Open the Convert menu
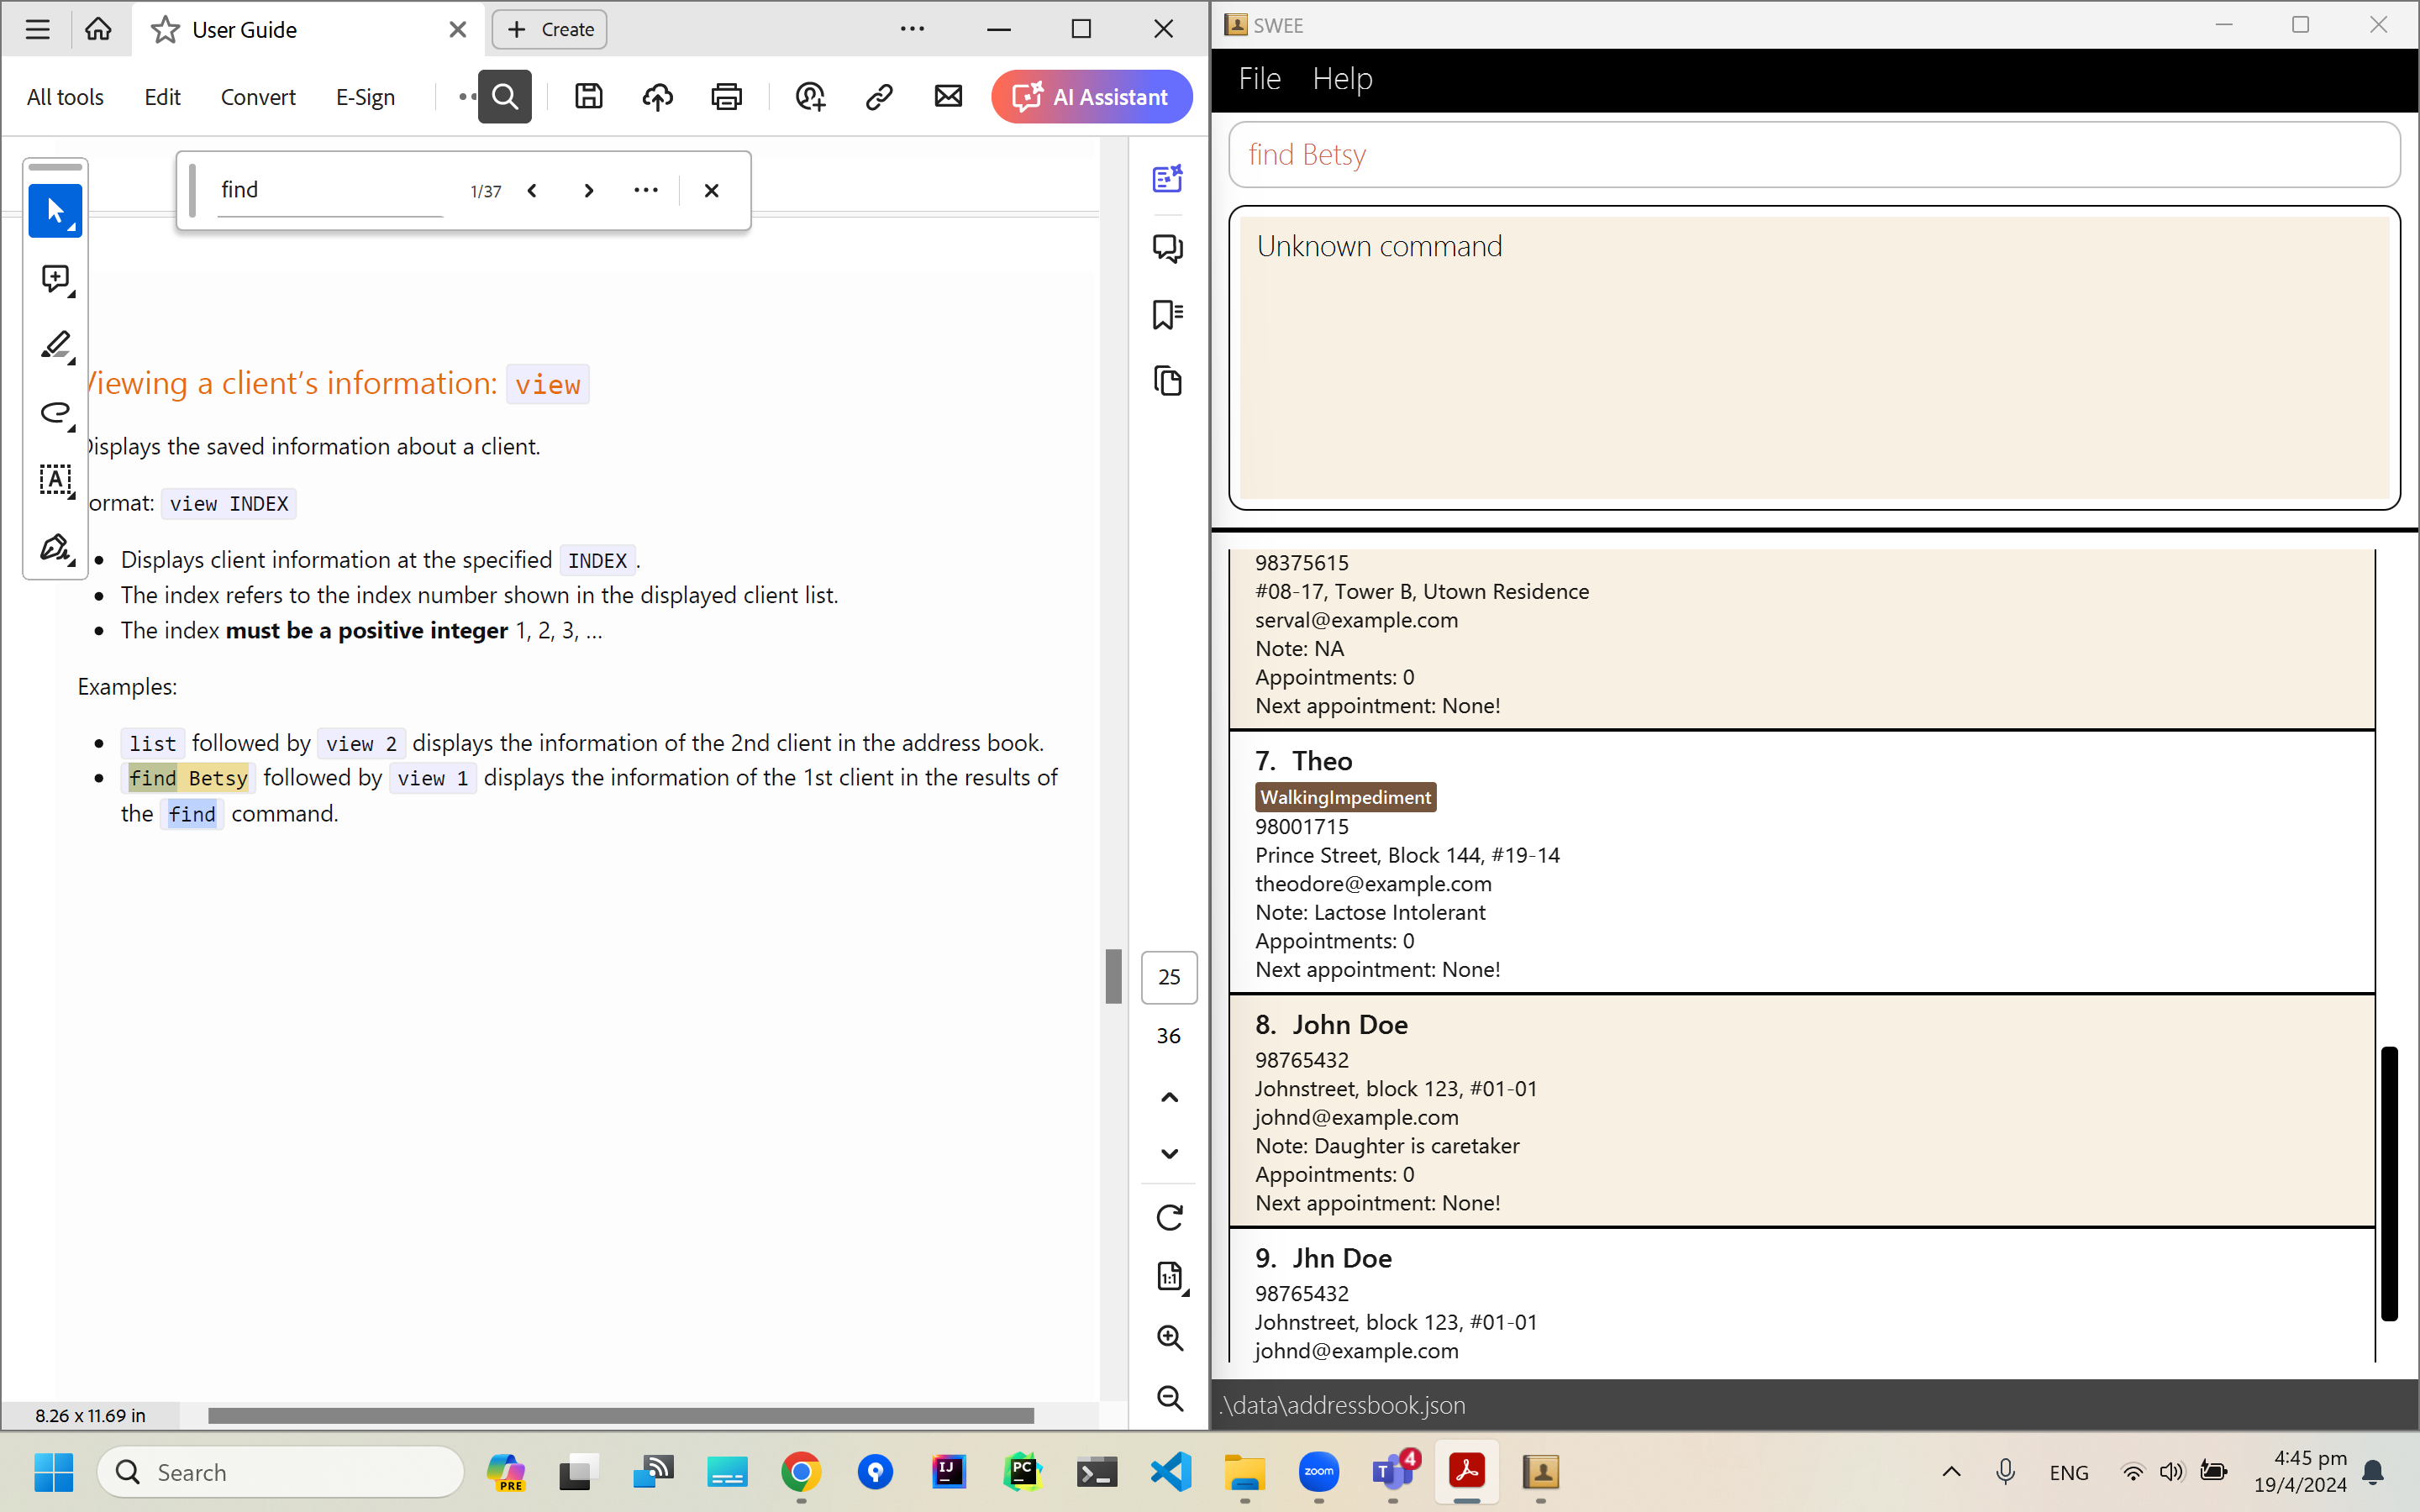The image size is (2420, 1512). pos(258,97)
